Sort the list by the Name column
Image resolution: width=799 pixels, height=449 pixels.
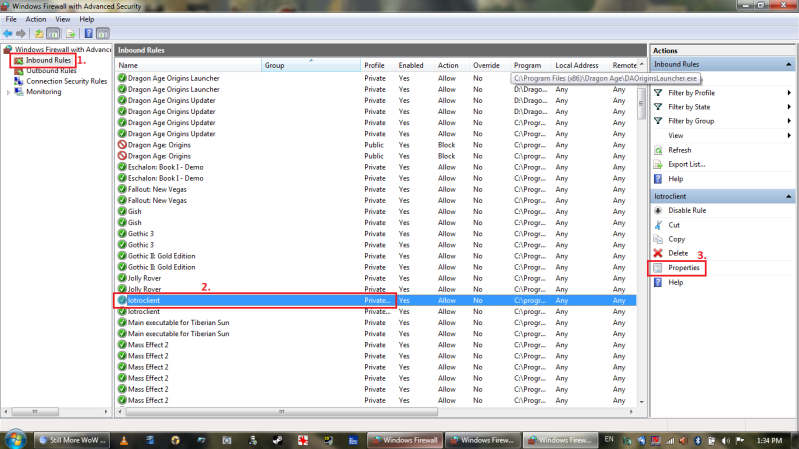point(188,65)
